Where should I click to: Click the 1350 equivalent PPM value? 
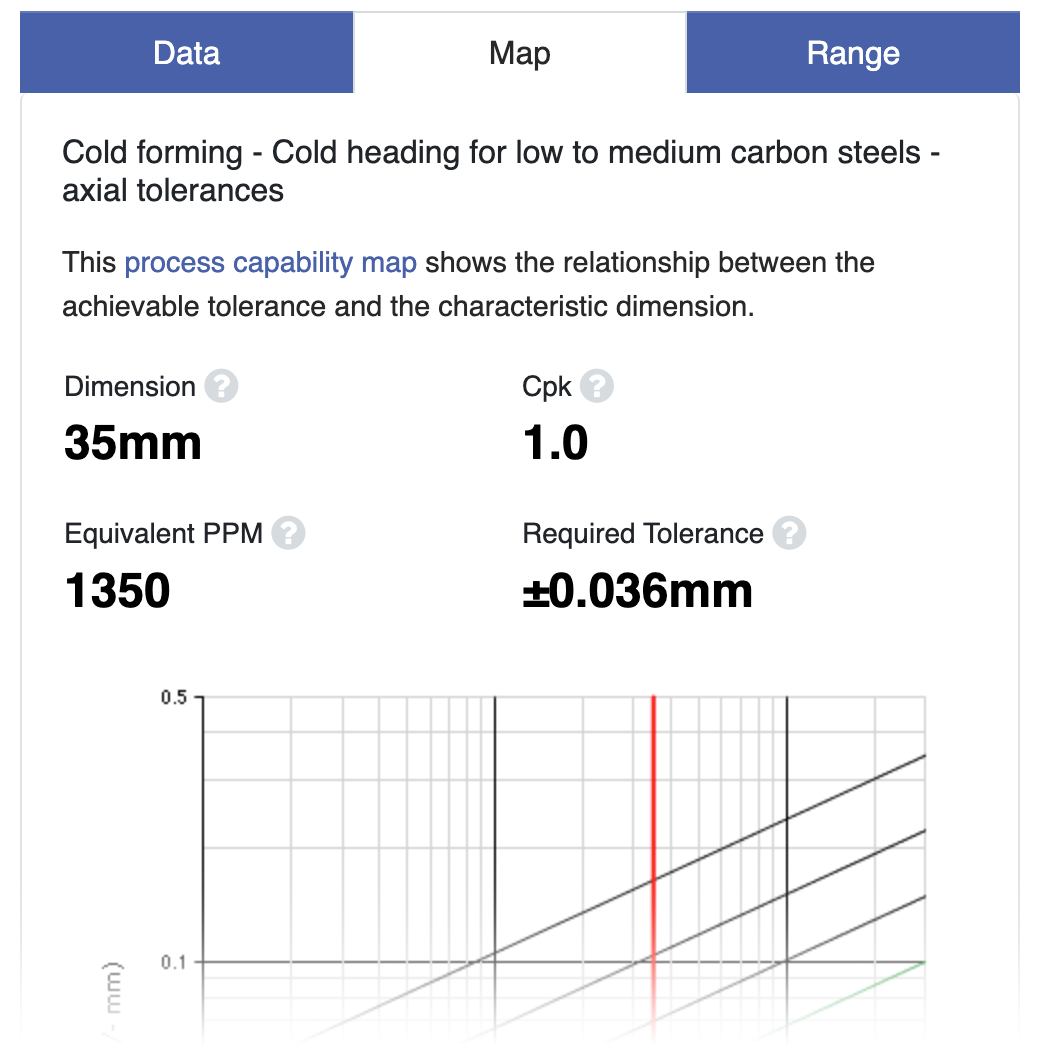(117, 591)
